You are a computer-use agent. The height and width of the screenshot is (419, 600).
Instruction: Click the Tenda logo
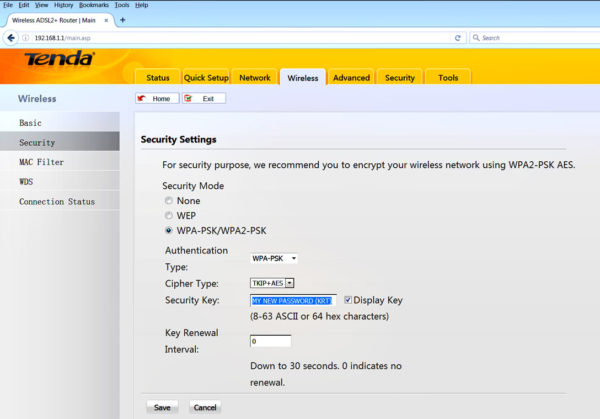click(60, 59)
